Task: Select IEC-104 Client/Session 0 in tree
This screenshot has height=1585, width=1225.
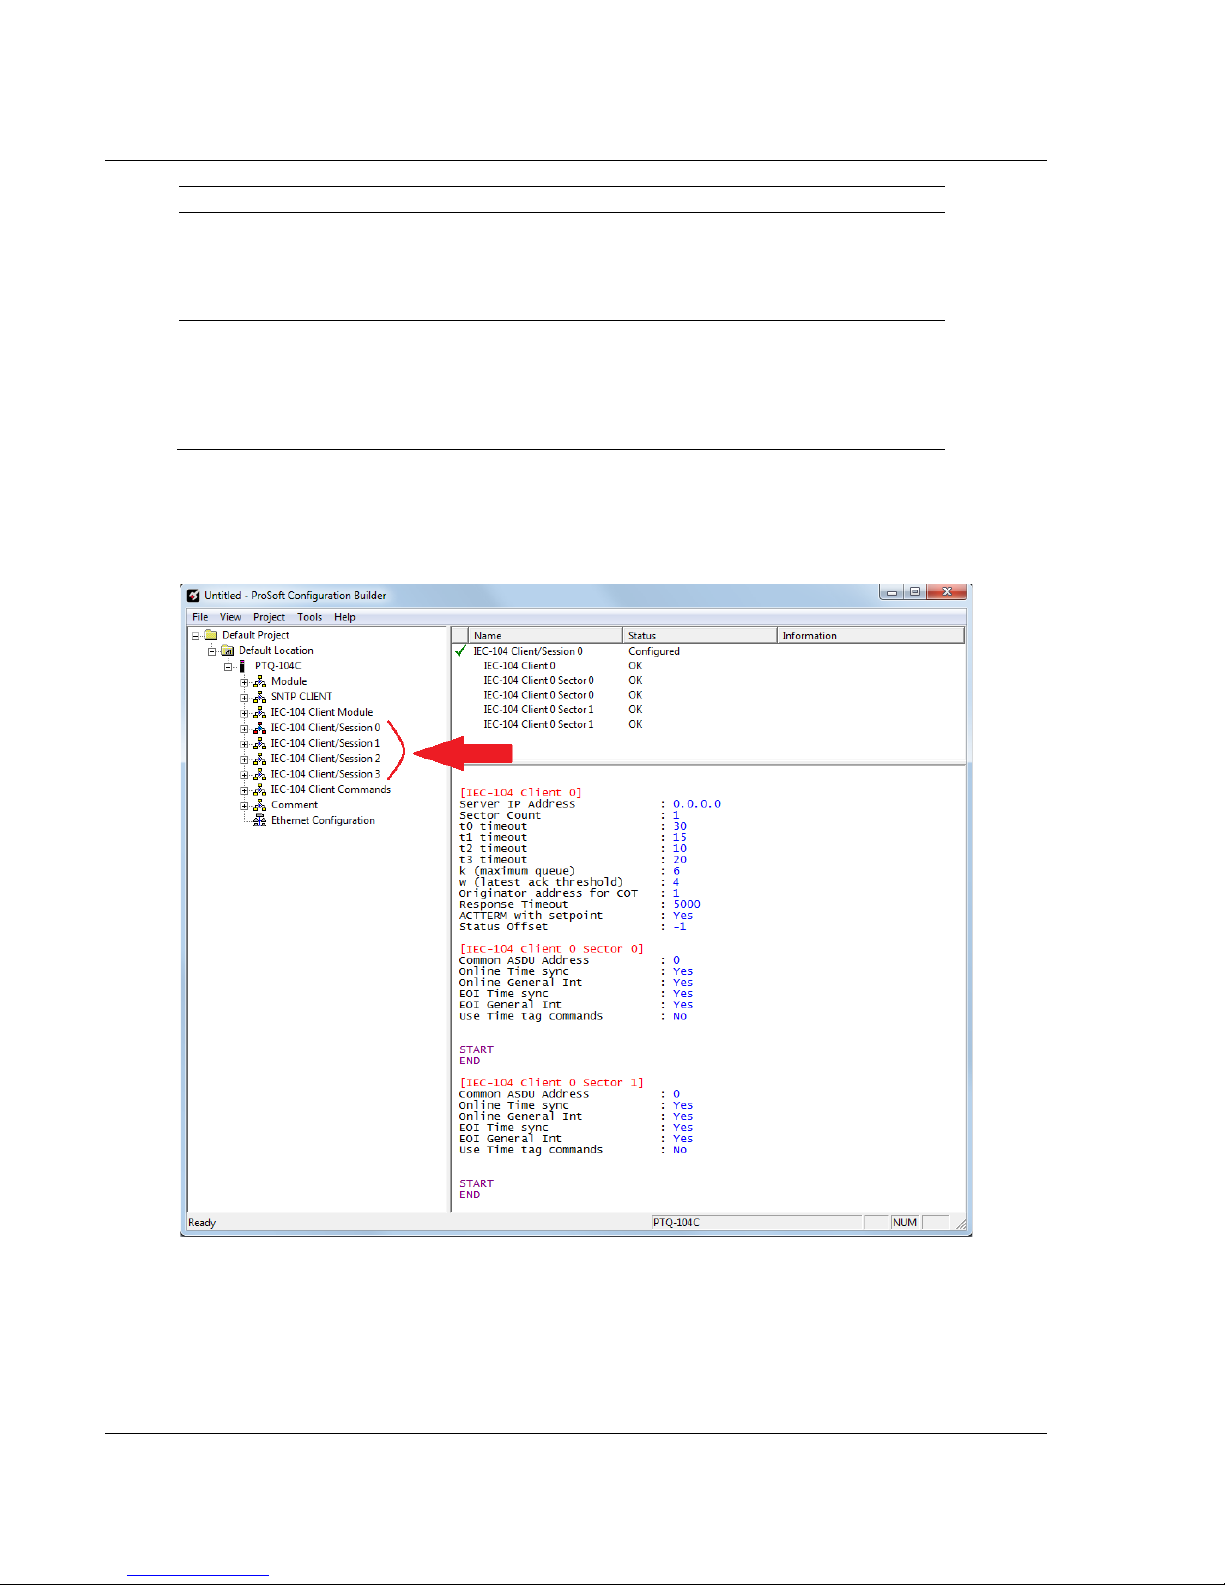Action: coord(325,728)
